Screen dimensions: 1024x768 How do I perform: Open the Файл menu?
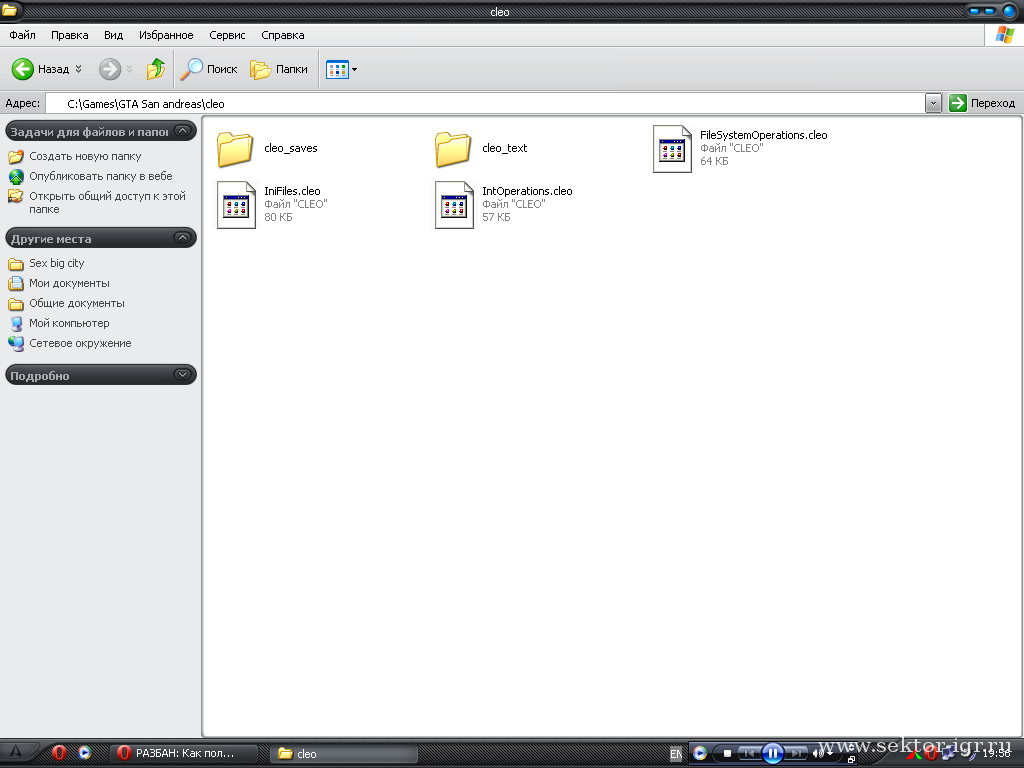(22, 35)
